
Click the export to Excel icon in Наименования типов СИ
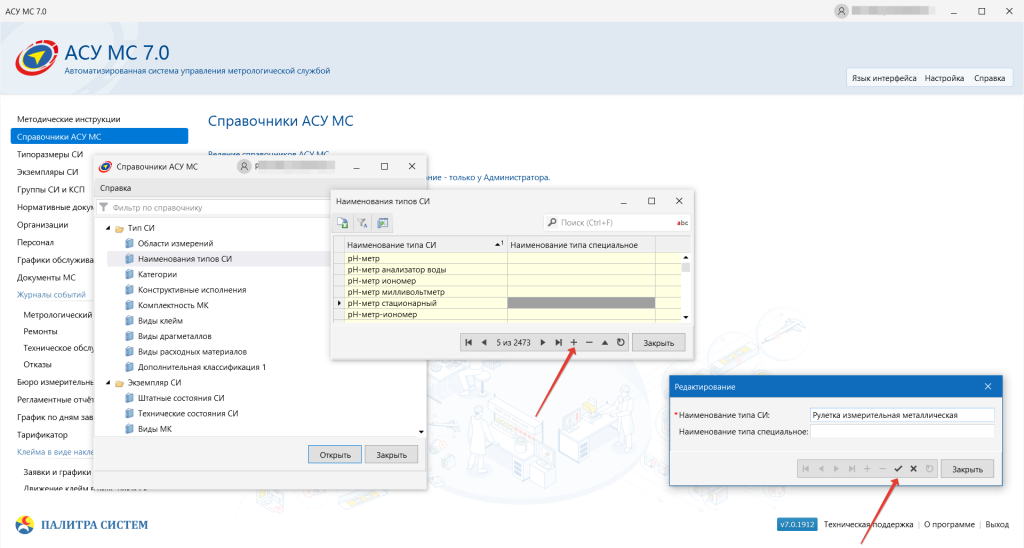[343, 223]
